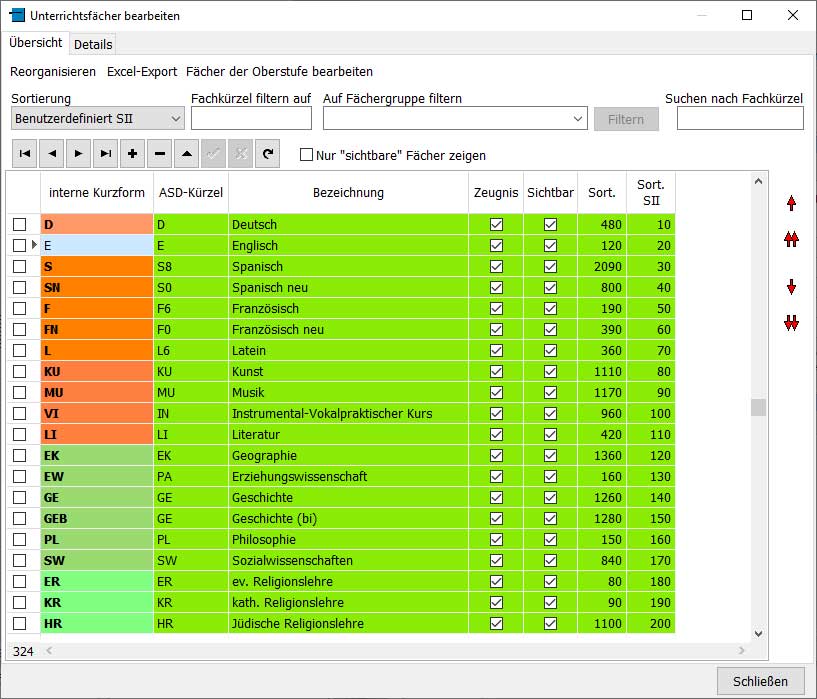Click the Sort value 2090 cell
The image size is (817, 699).
pyautogui.click(x=602, y=267)
